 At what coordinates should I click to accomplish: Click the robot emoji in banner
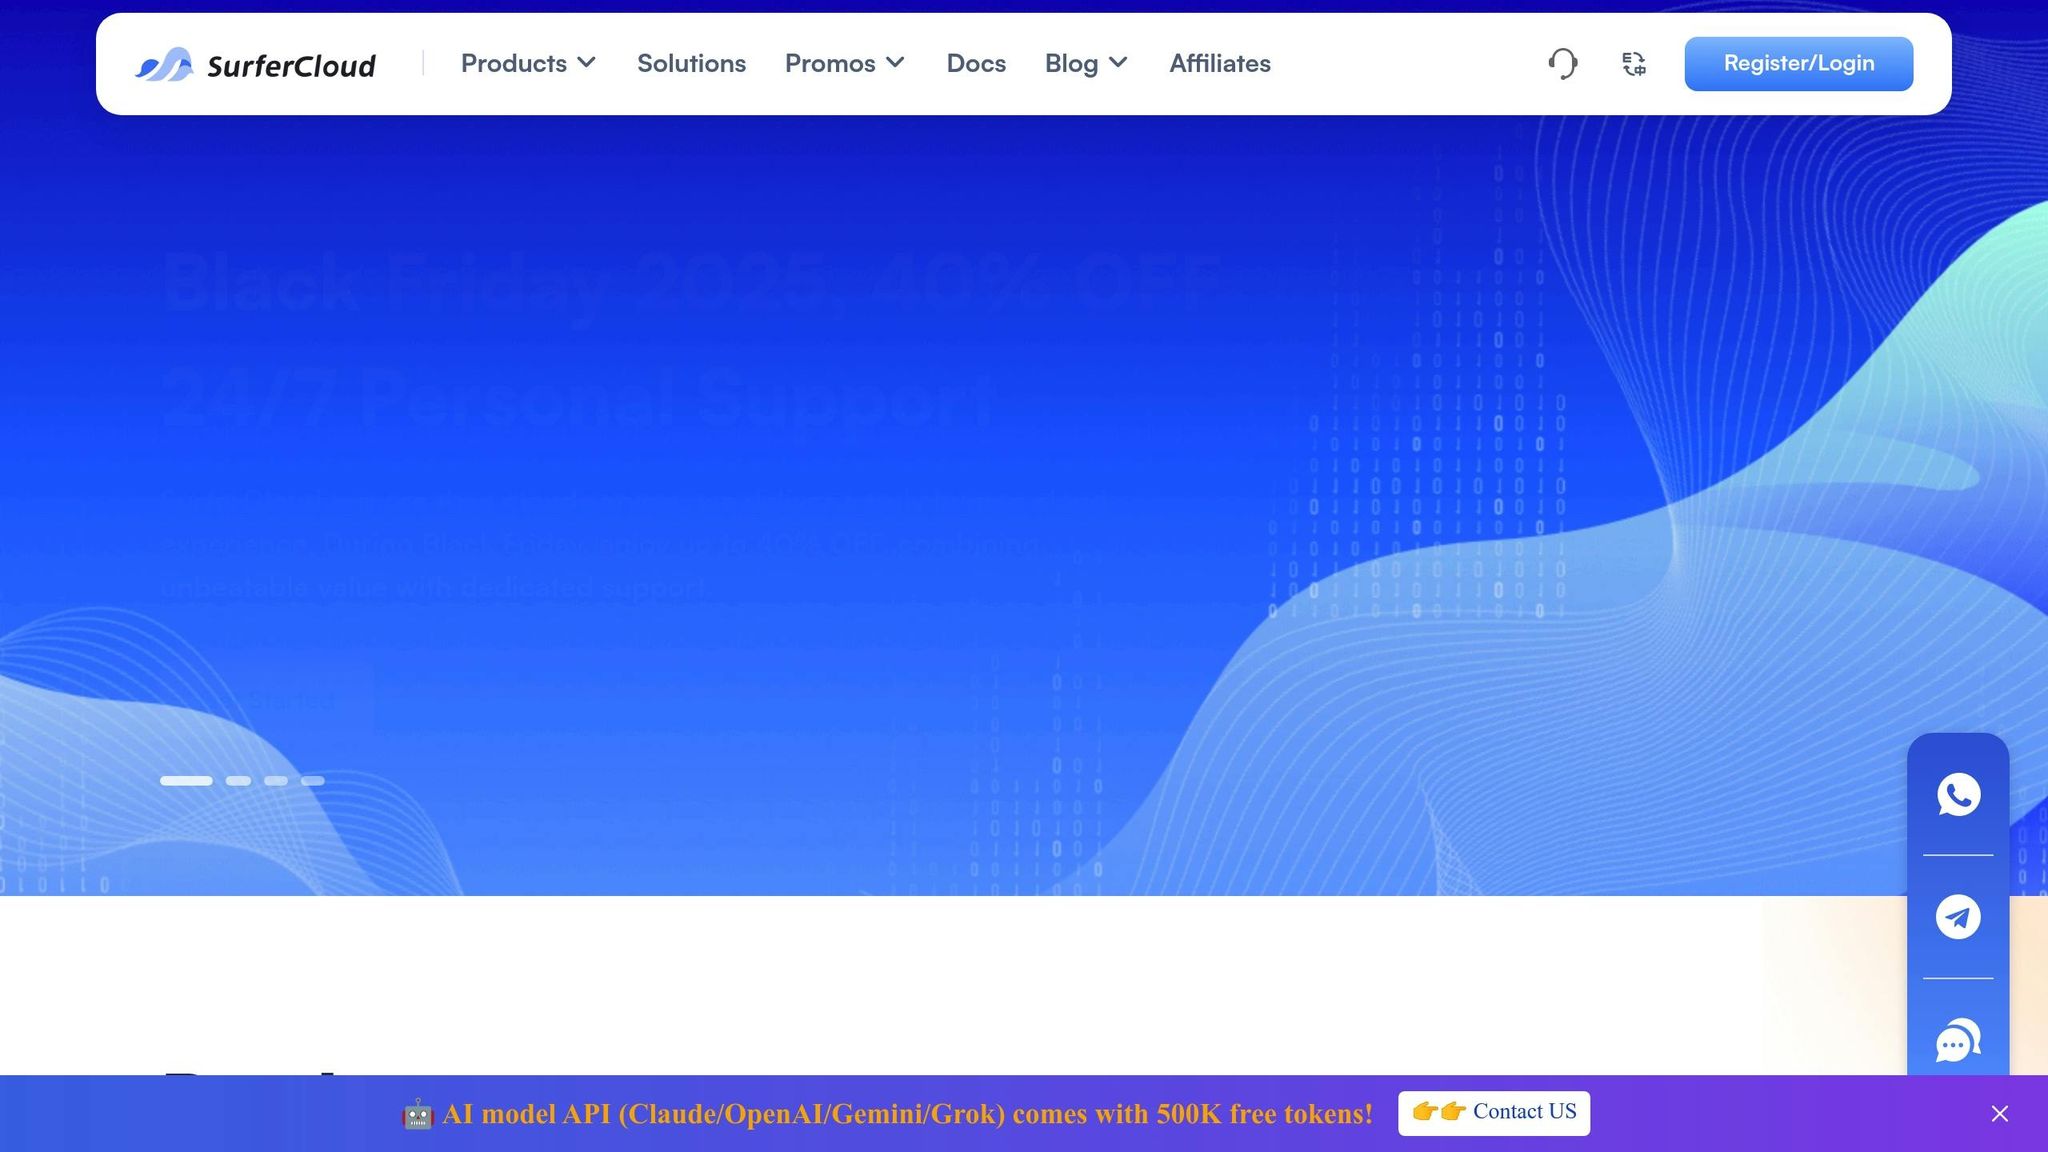[418, 1114]
